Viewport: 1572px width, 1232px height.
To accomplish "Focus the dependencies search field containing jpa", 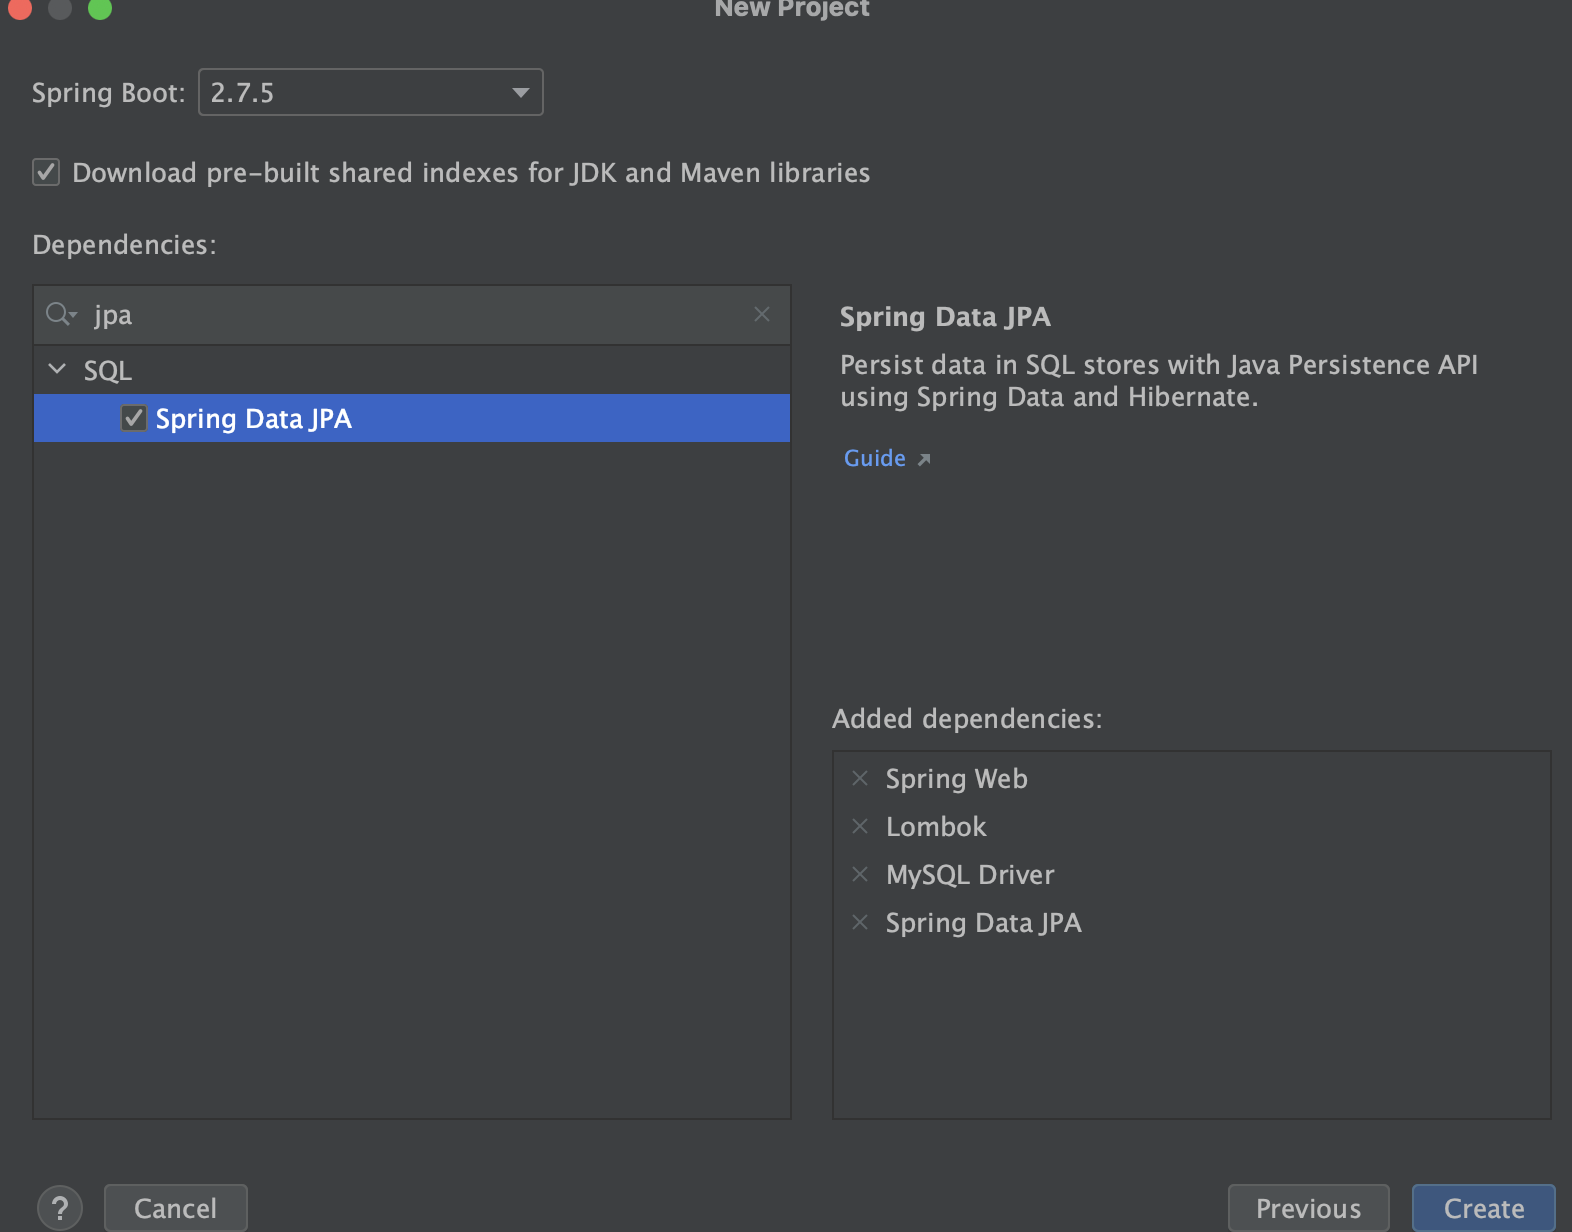I will pos(412,315).
